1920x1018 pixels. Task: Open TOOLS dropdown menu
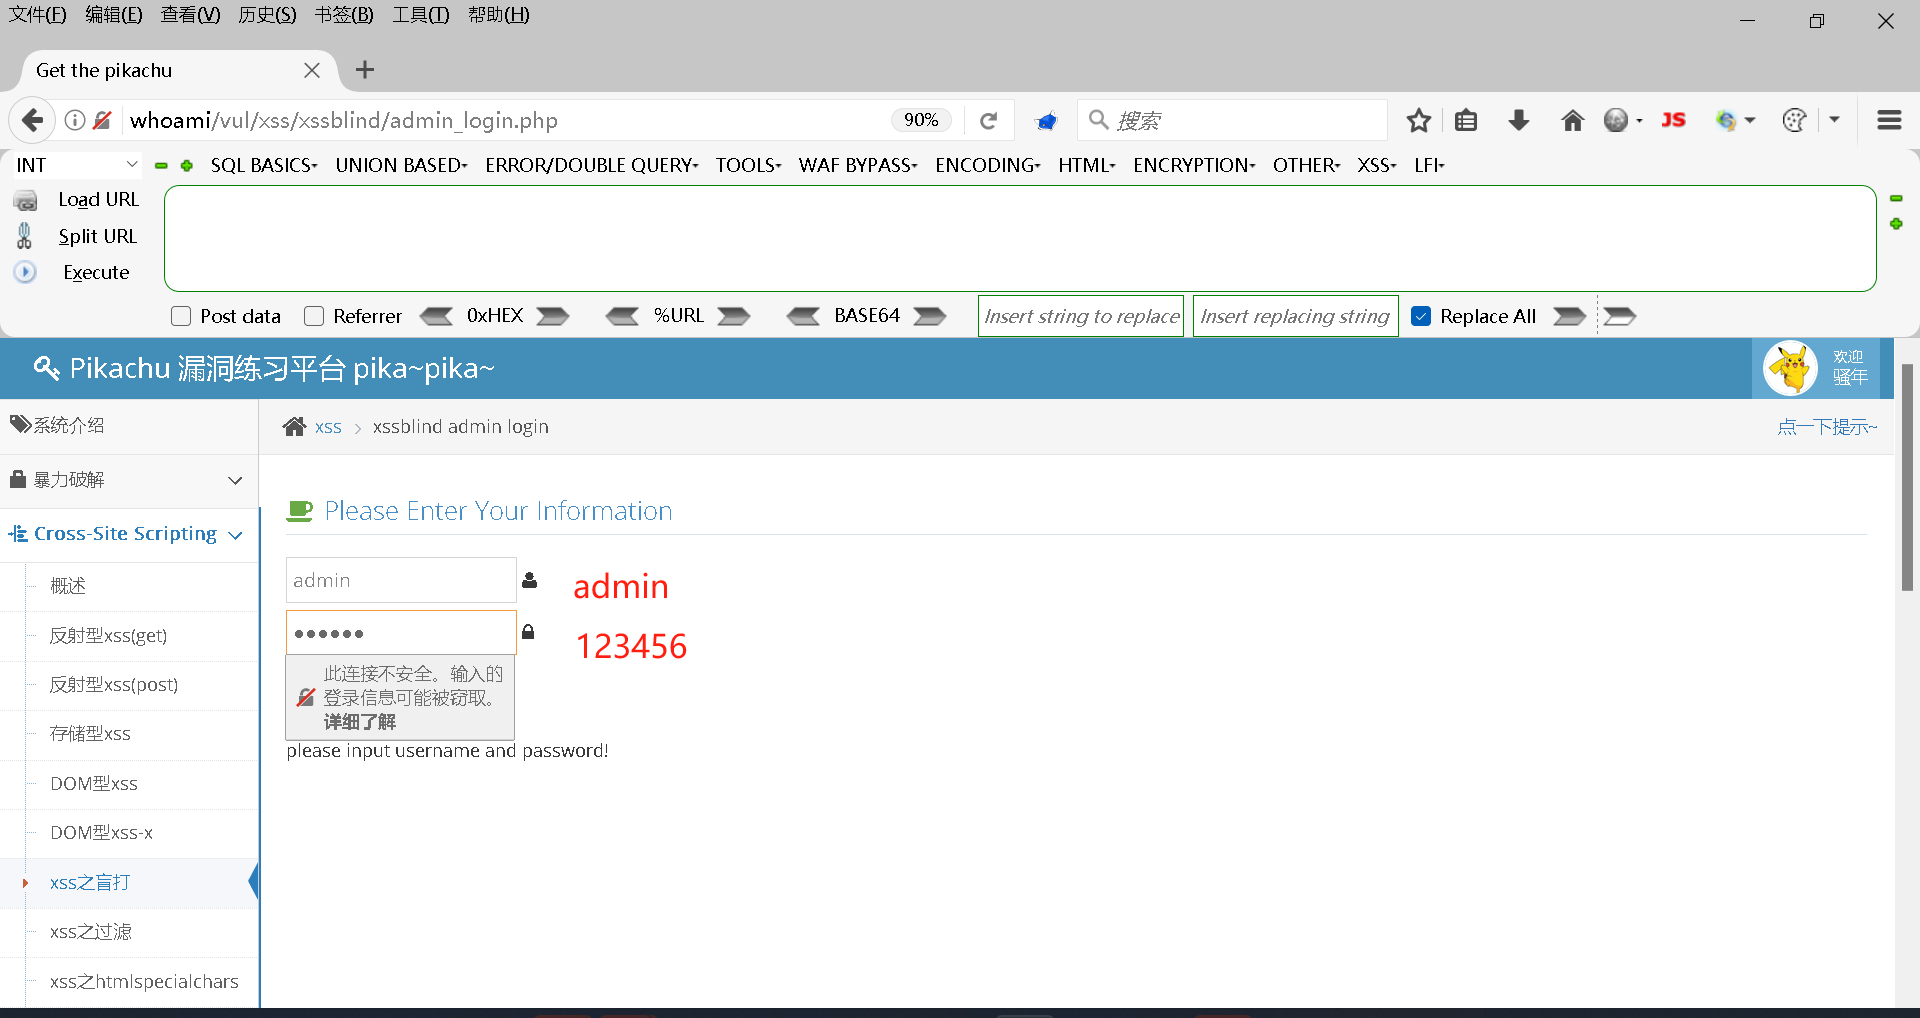[x=748, y=165]
